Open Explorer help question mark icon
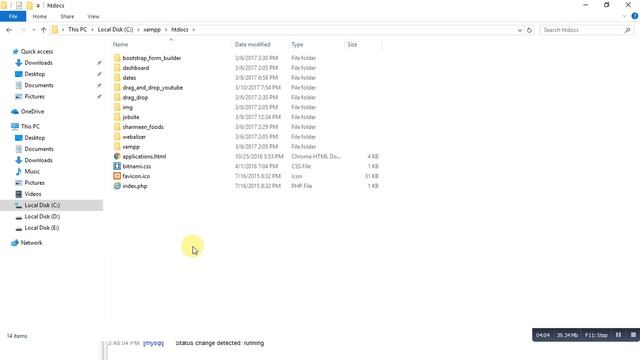This screenshot has height=360, width=640. click(635, 16)
